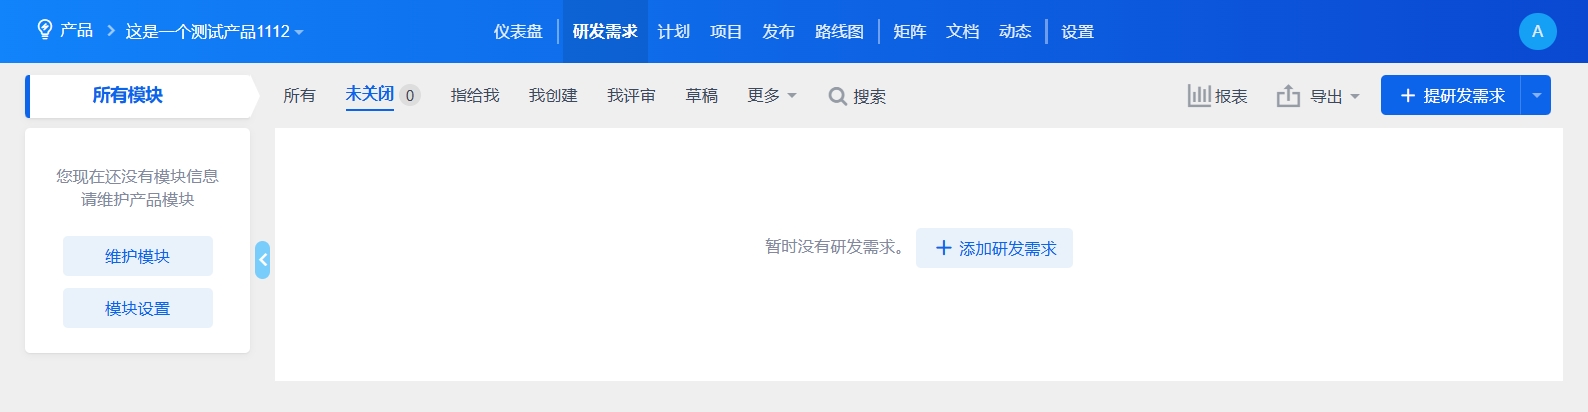The width and height of the screenshot is (1588, 412).
Task: Switch to the 文档 nav tab
Action: coord(963,32)
